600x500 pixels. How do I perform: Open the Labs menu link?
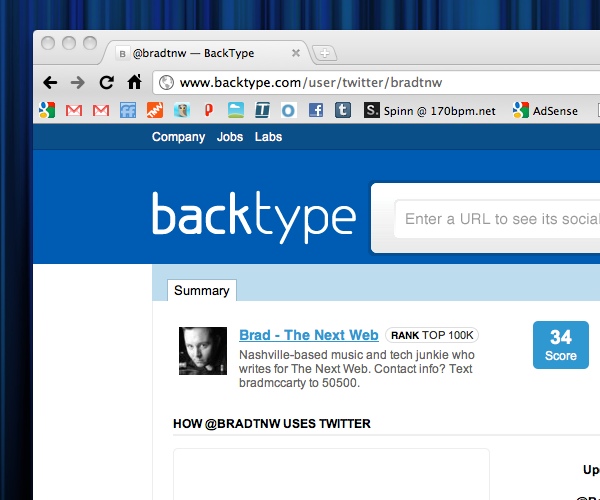click(268, 137)
